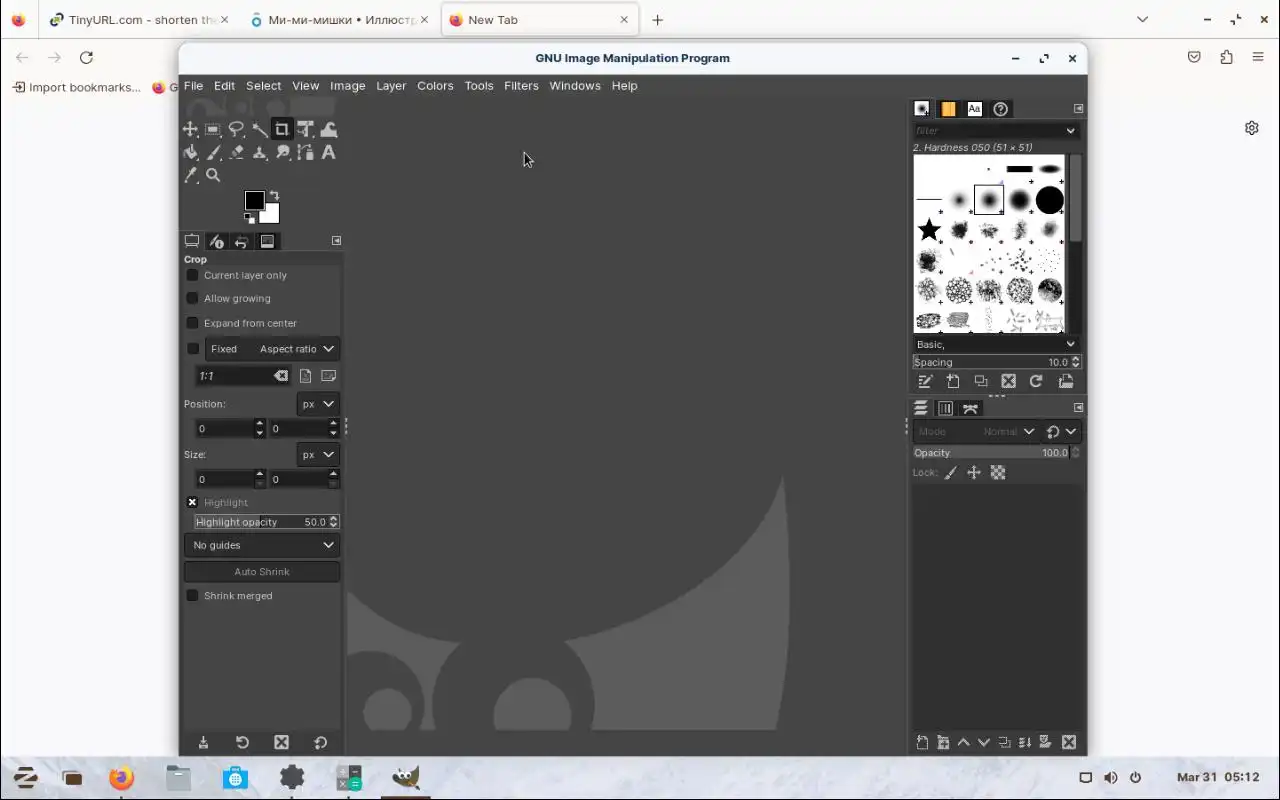The height and width of the screenshot is (800, 1280).
Task: Select the Smudge tool
Action: (282, 152)
